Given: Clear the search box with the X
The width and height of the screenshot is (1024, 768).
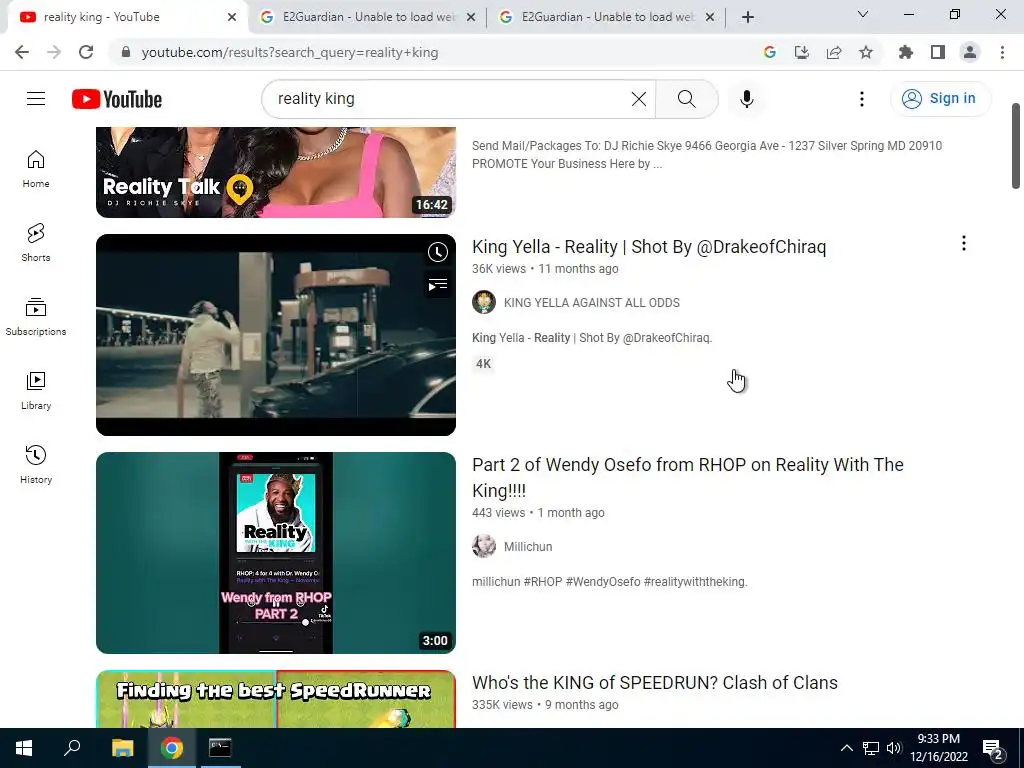Looking at the screenshot, I should point(639,99).
